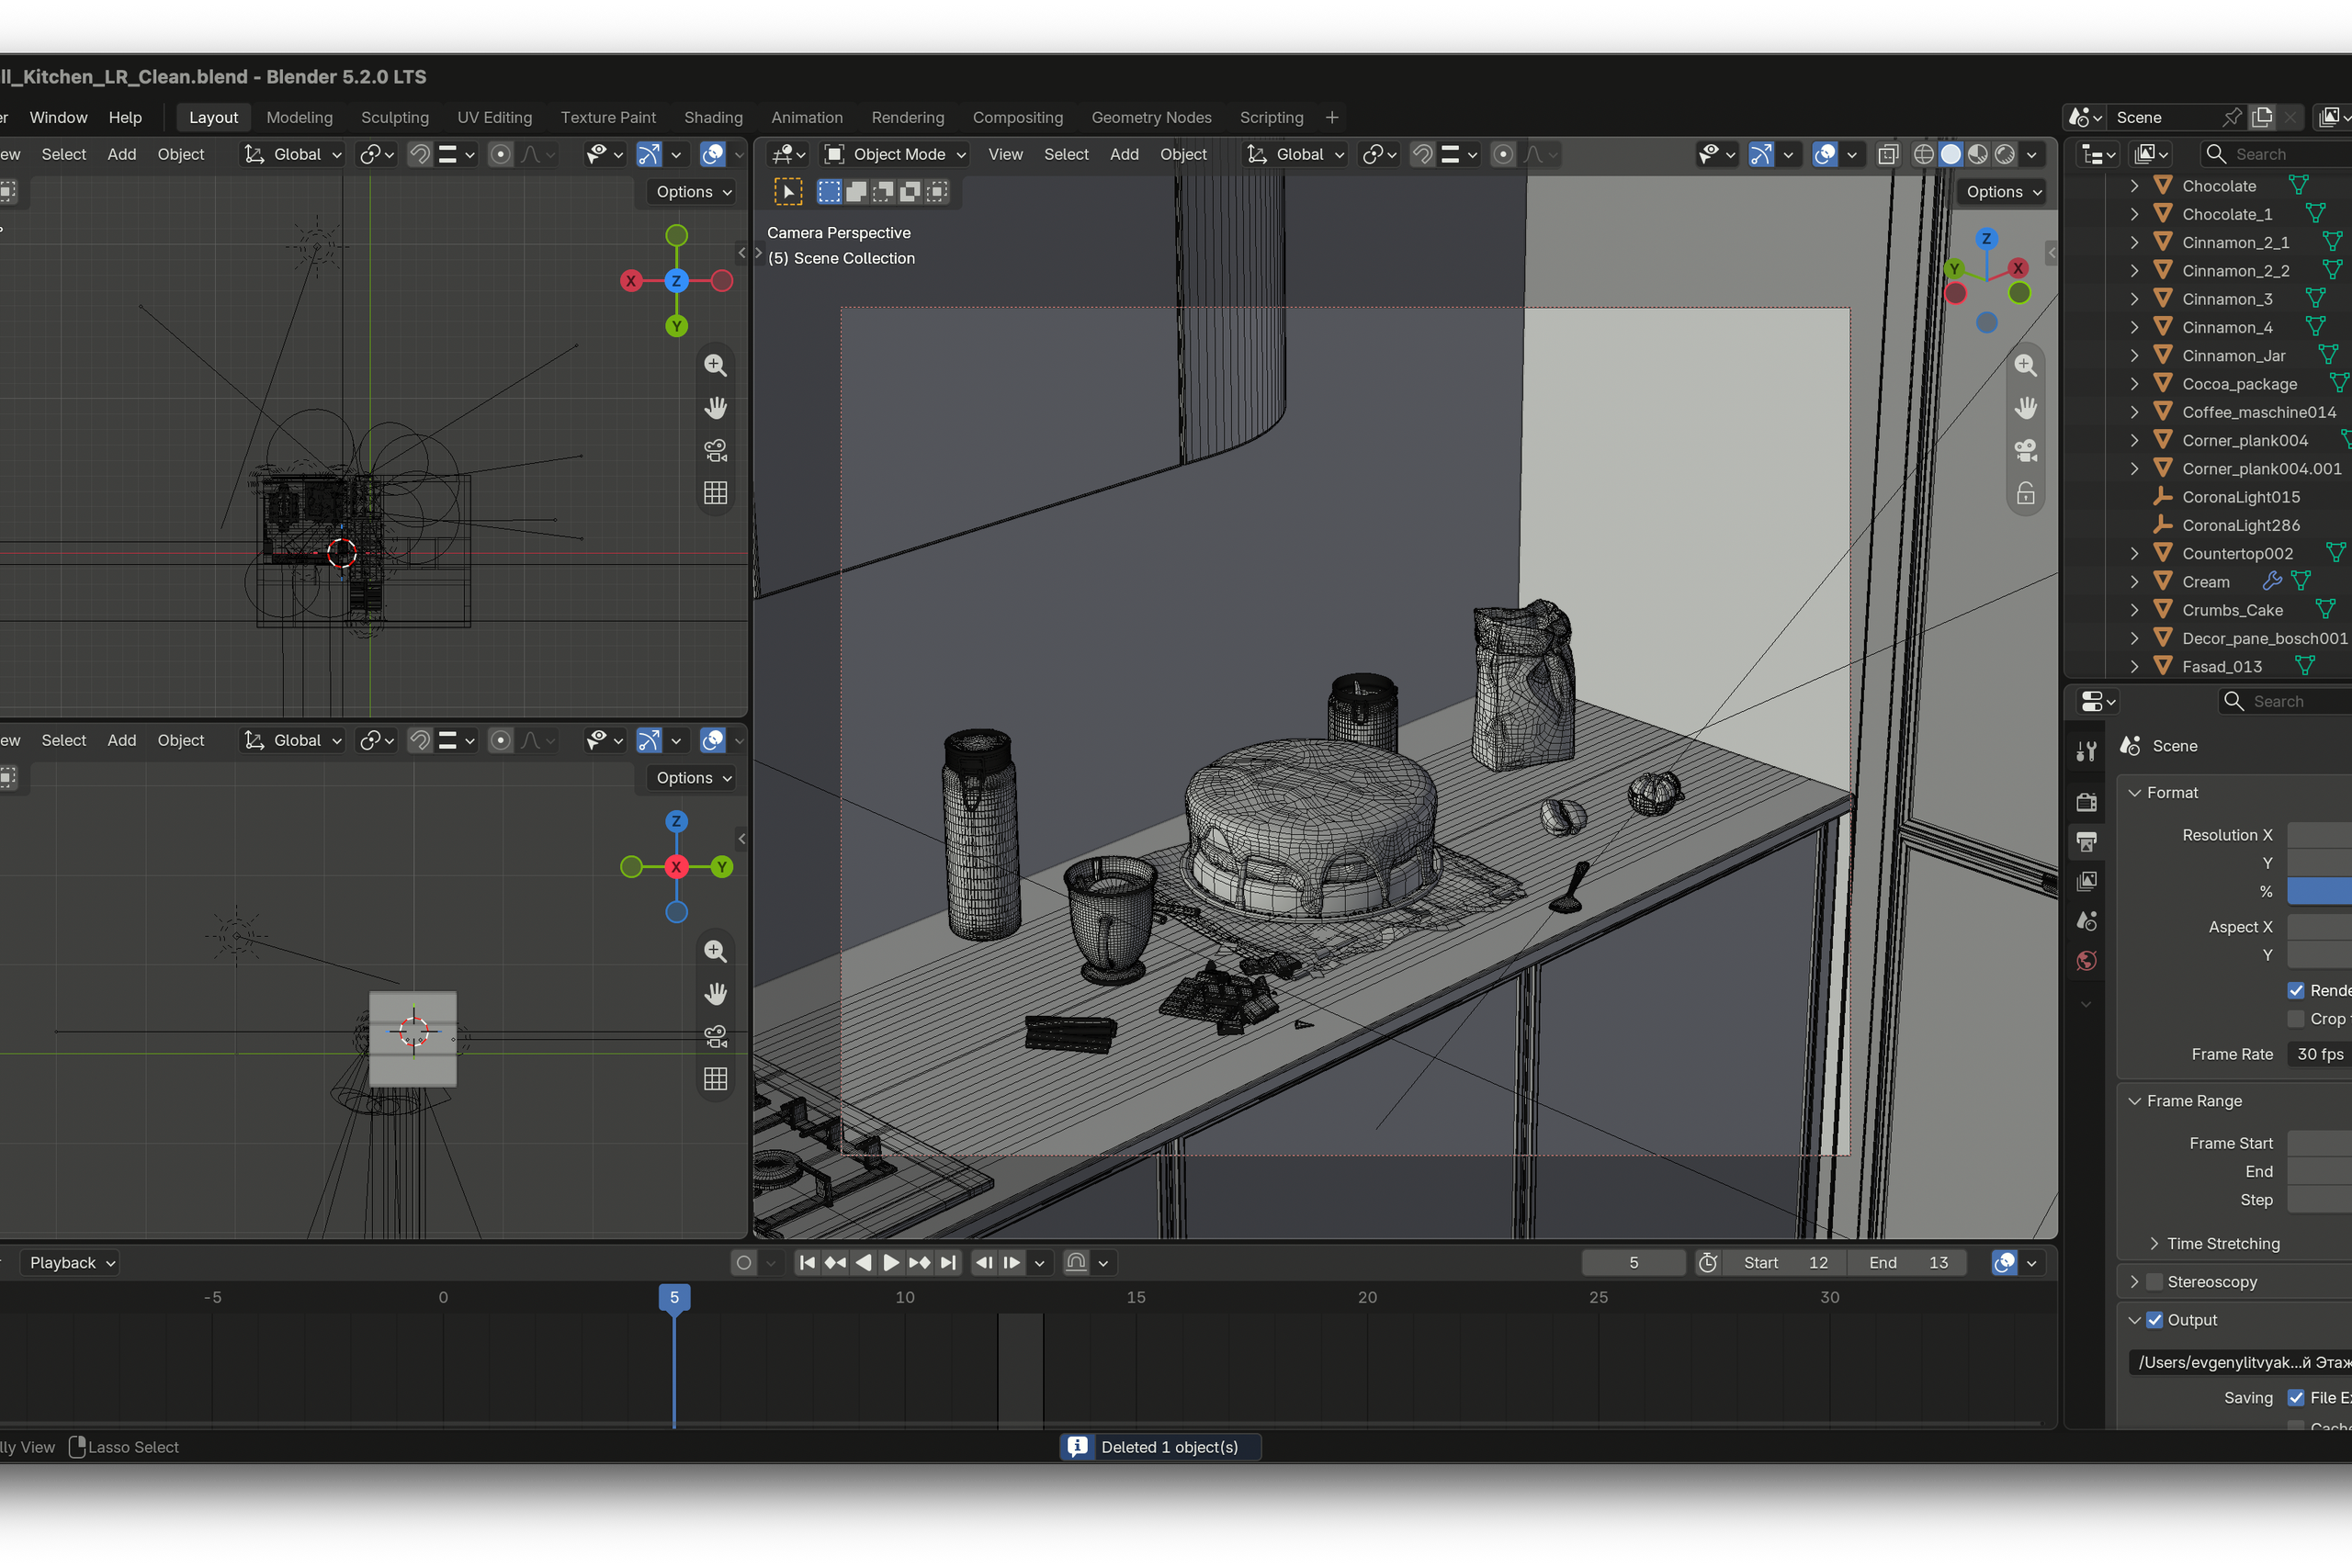This screenshot has height=1568, width=2352.
Task: Collapse Format panel
Action: point(2135,792)
